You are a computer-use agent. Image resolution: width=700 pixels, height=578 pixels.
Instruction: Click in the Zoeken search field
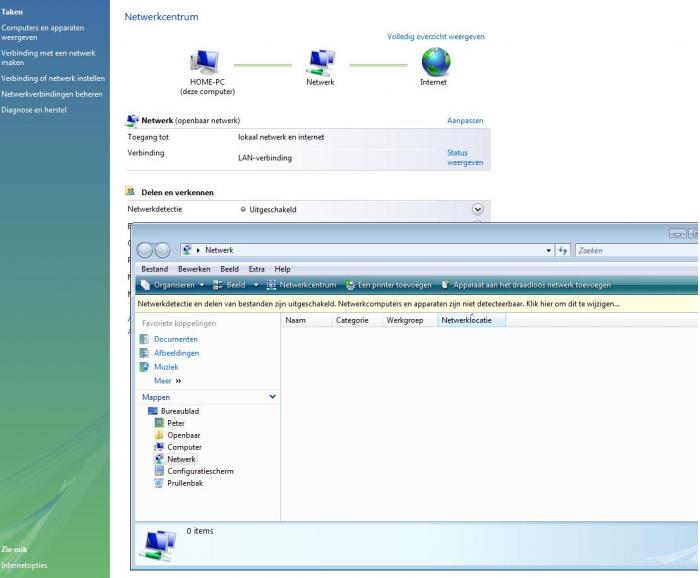click(630, 249)
